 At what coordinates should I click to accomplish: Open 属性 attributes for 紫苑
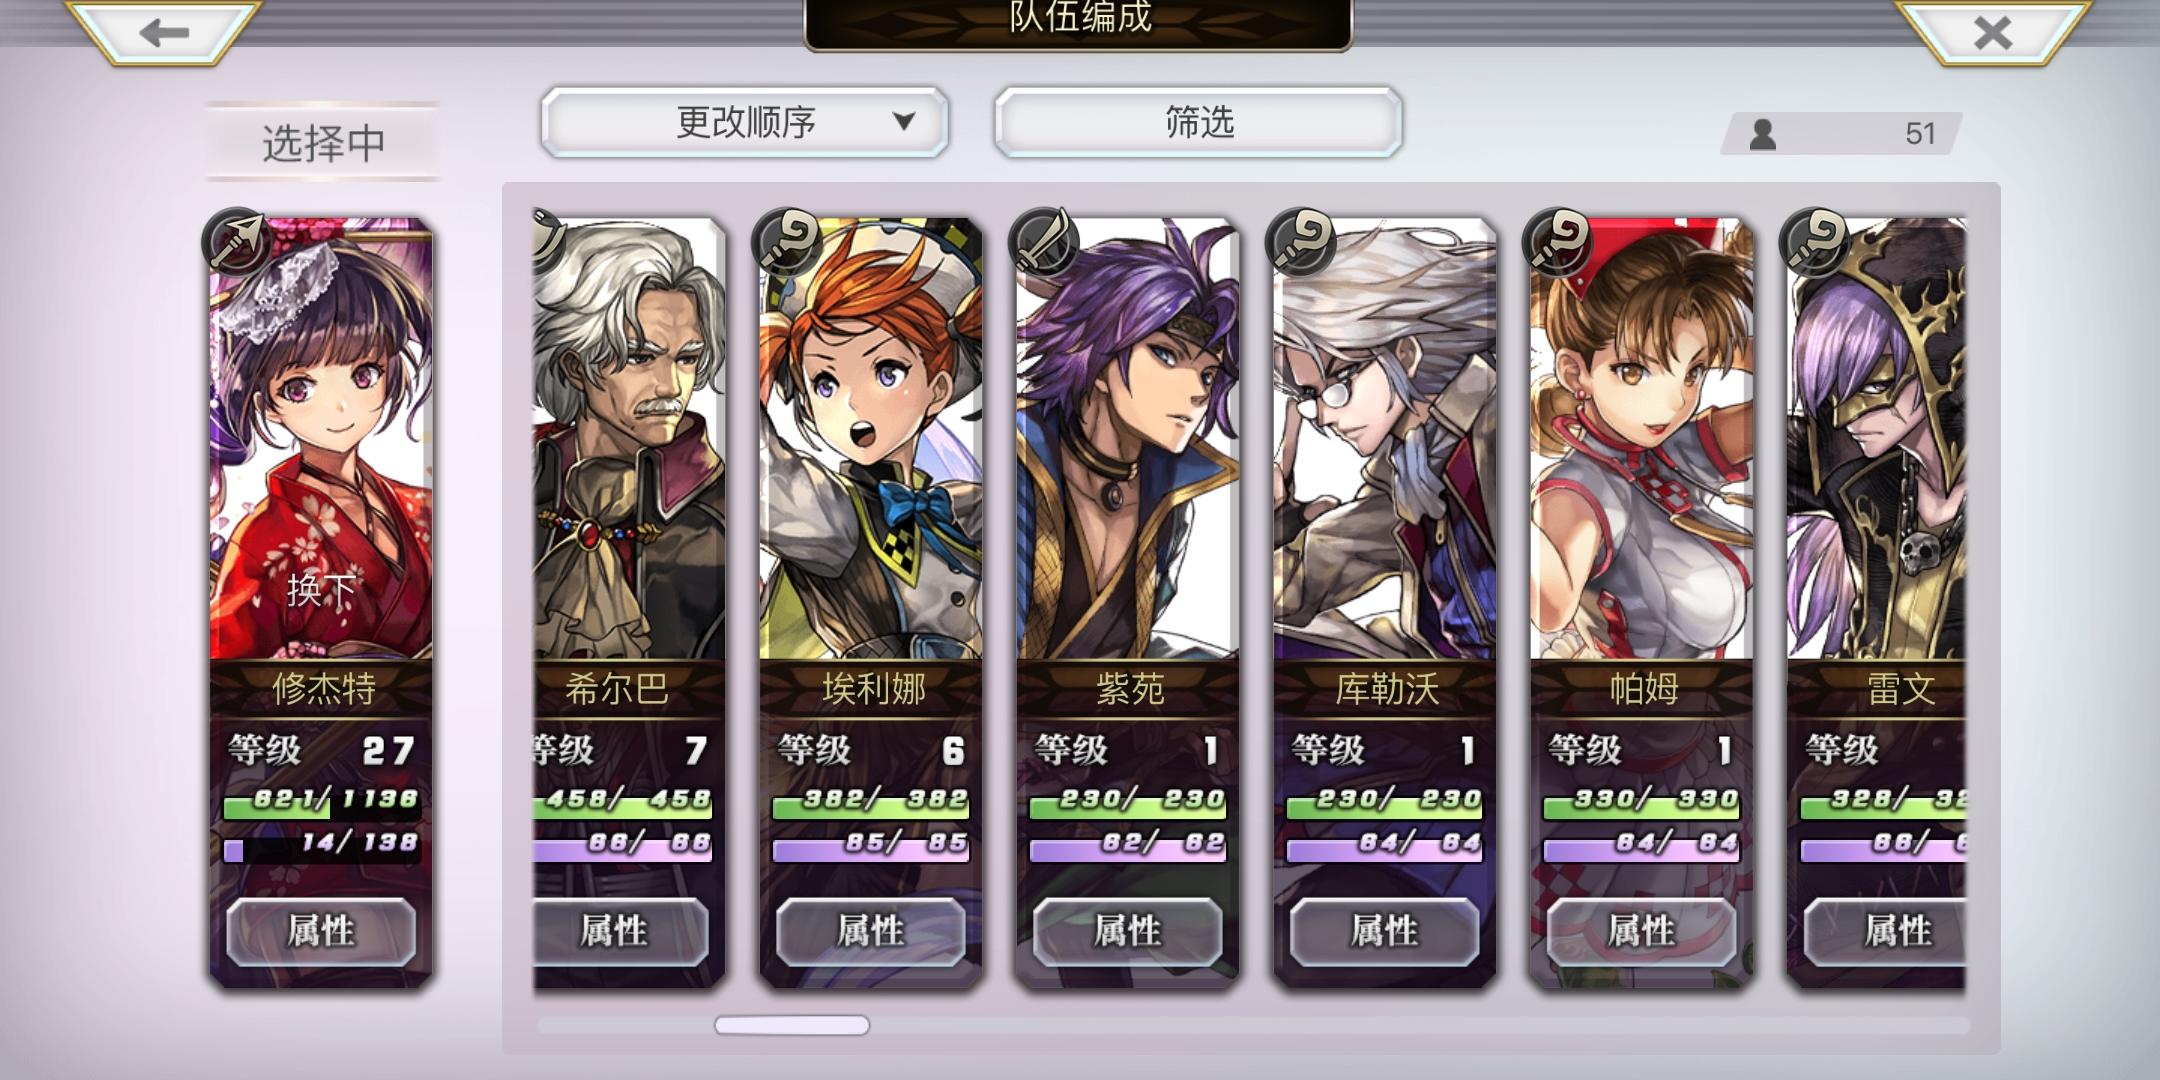click(1128, 931)
